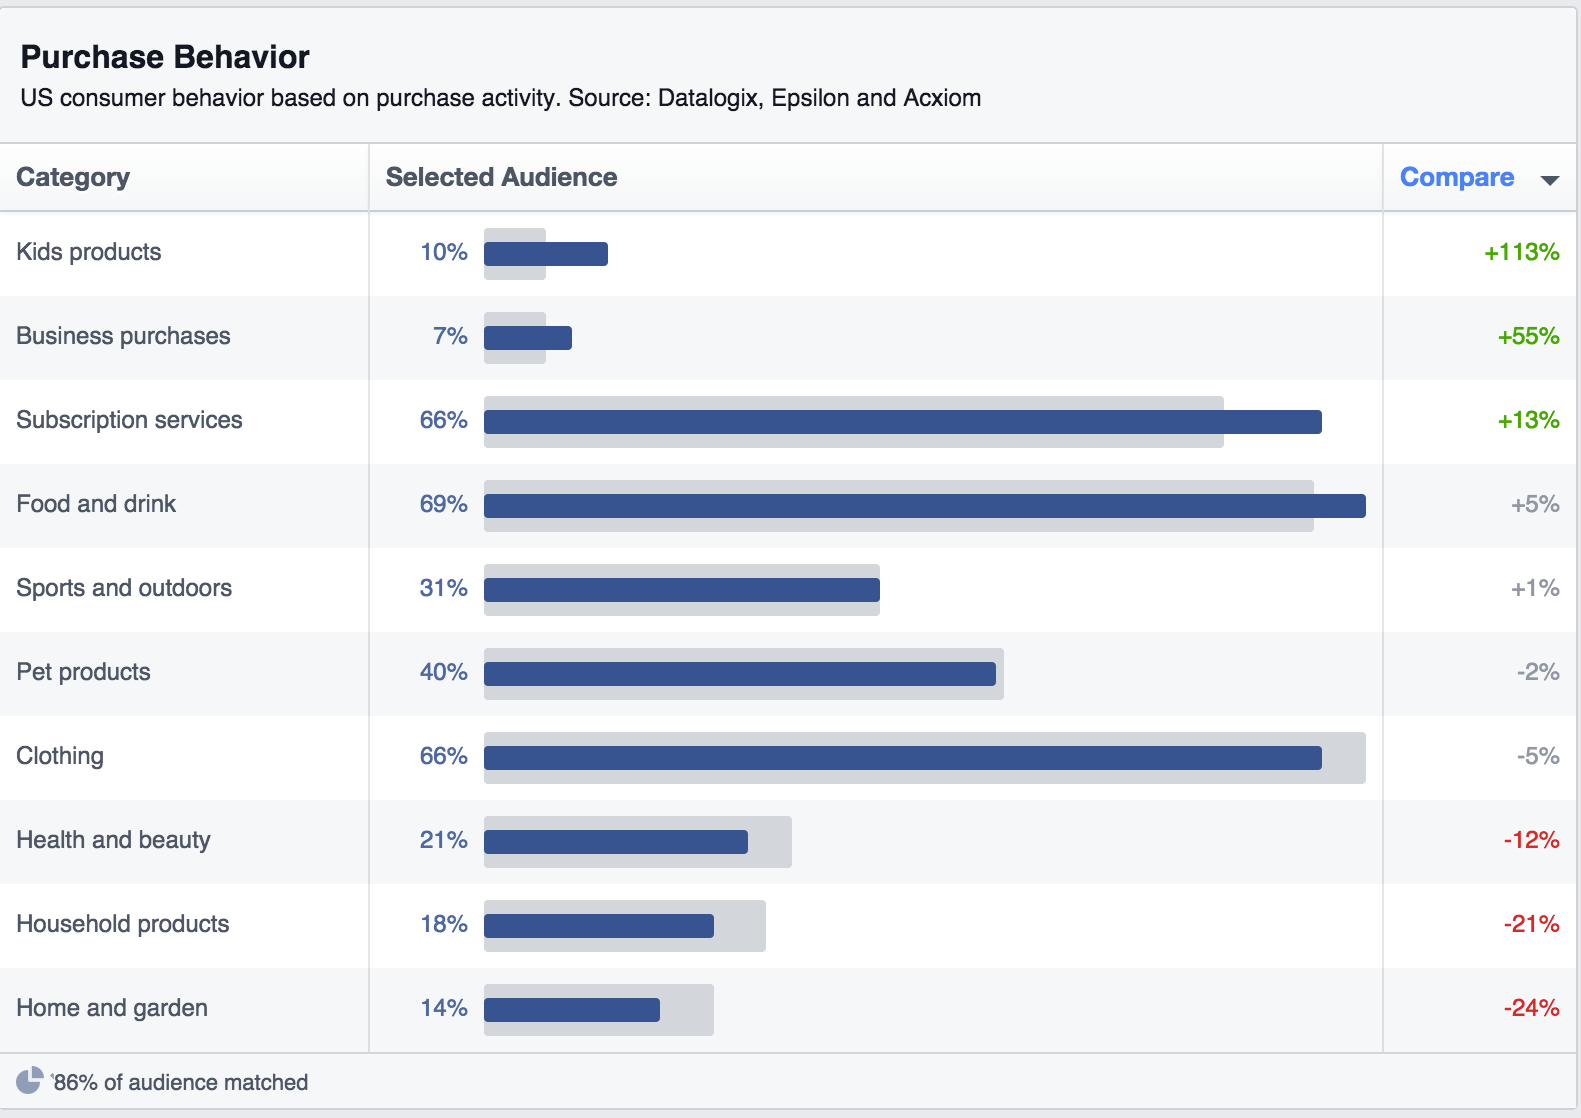
Task: Click the +113% comparison for Kids products
Action: click(x=1521, y=253)
